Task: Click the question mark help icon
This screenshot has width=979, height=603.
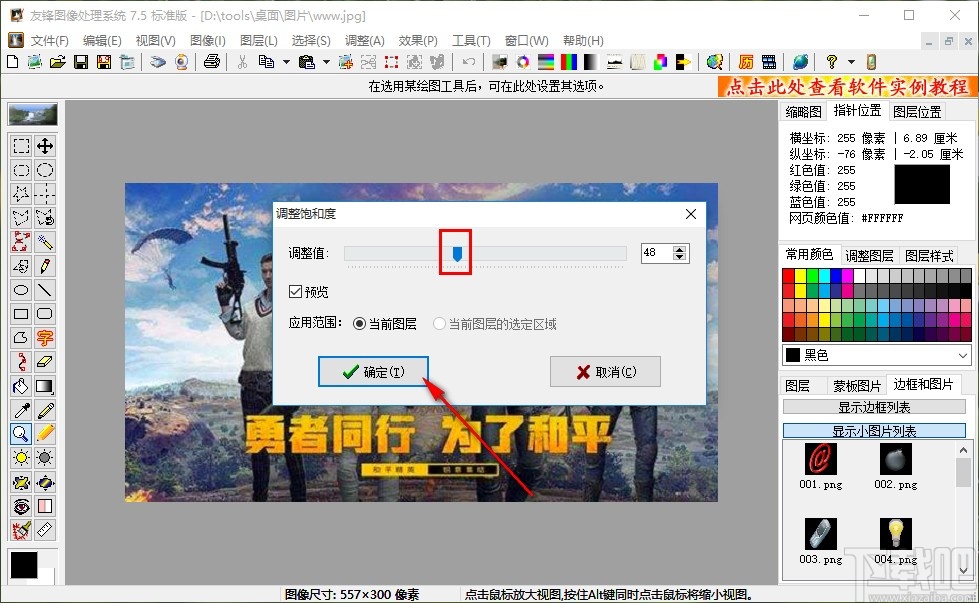Action: coord(832,62)
